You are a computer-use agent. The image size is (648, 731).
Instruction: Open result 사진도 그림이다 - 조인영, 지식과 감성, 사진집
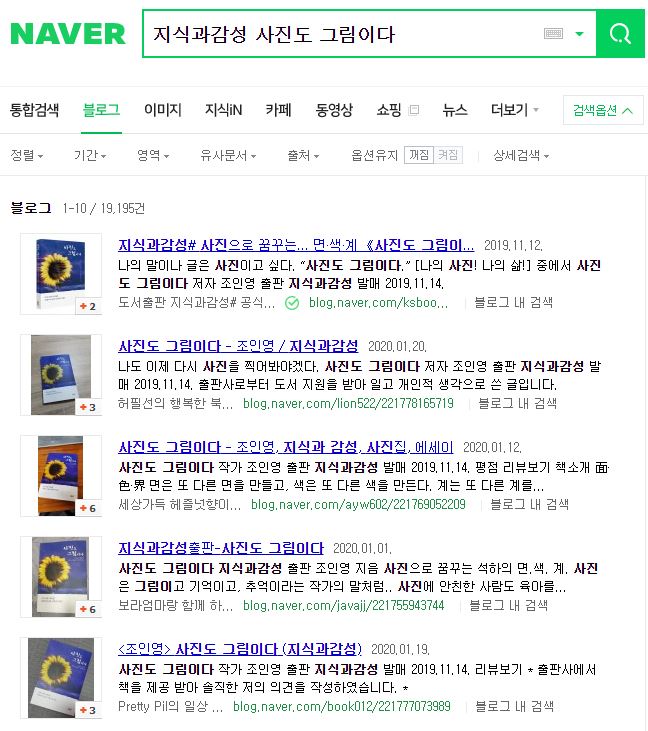[286, 448]
